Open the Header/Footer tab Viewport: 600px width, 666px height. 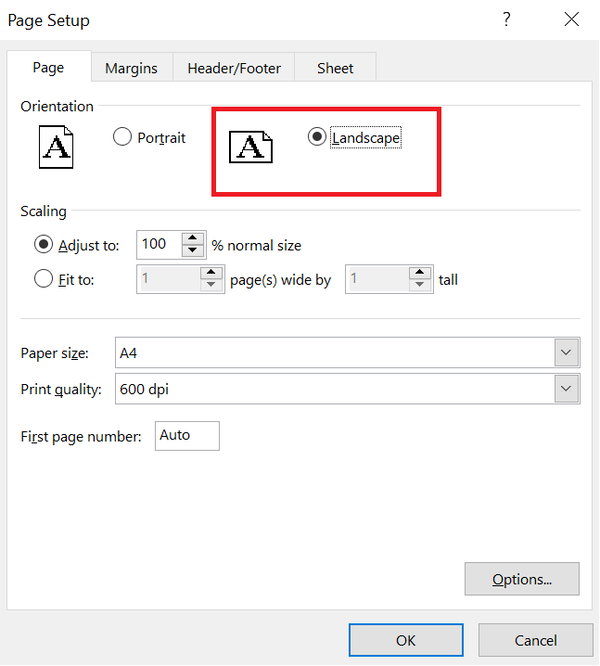pyautogui.click(x=234, y=68)
